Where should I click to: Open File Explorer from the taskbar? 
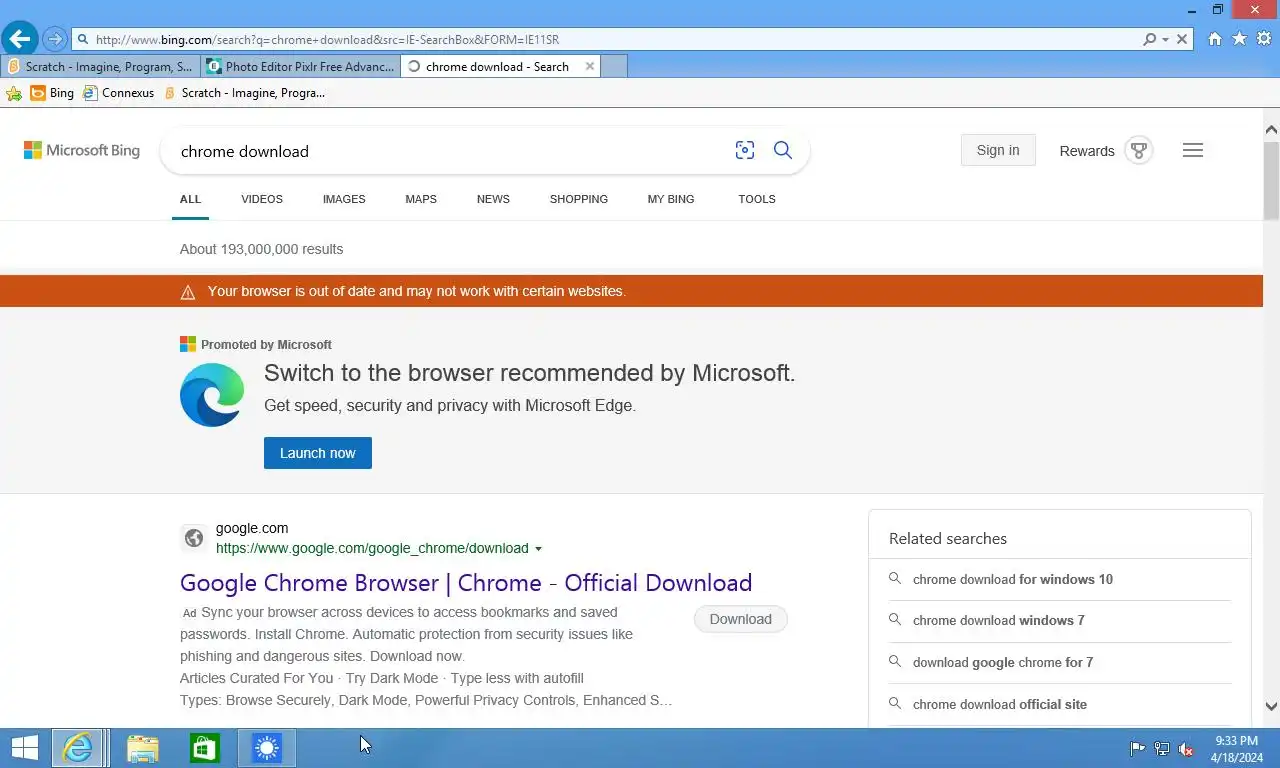[x=142, y=748]
